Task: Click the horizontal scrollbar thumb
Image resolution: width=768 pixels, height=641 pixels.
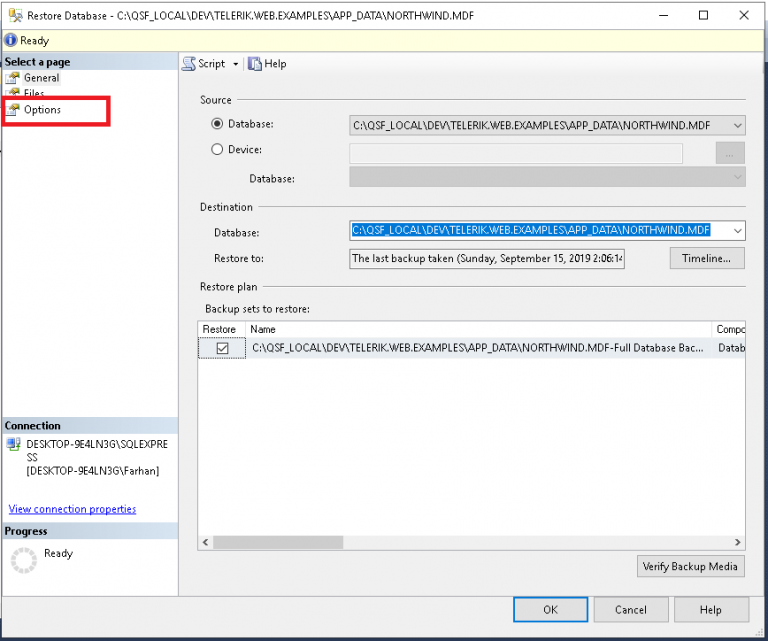Action: coord(278,542)
